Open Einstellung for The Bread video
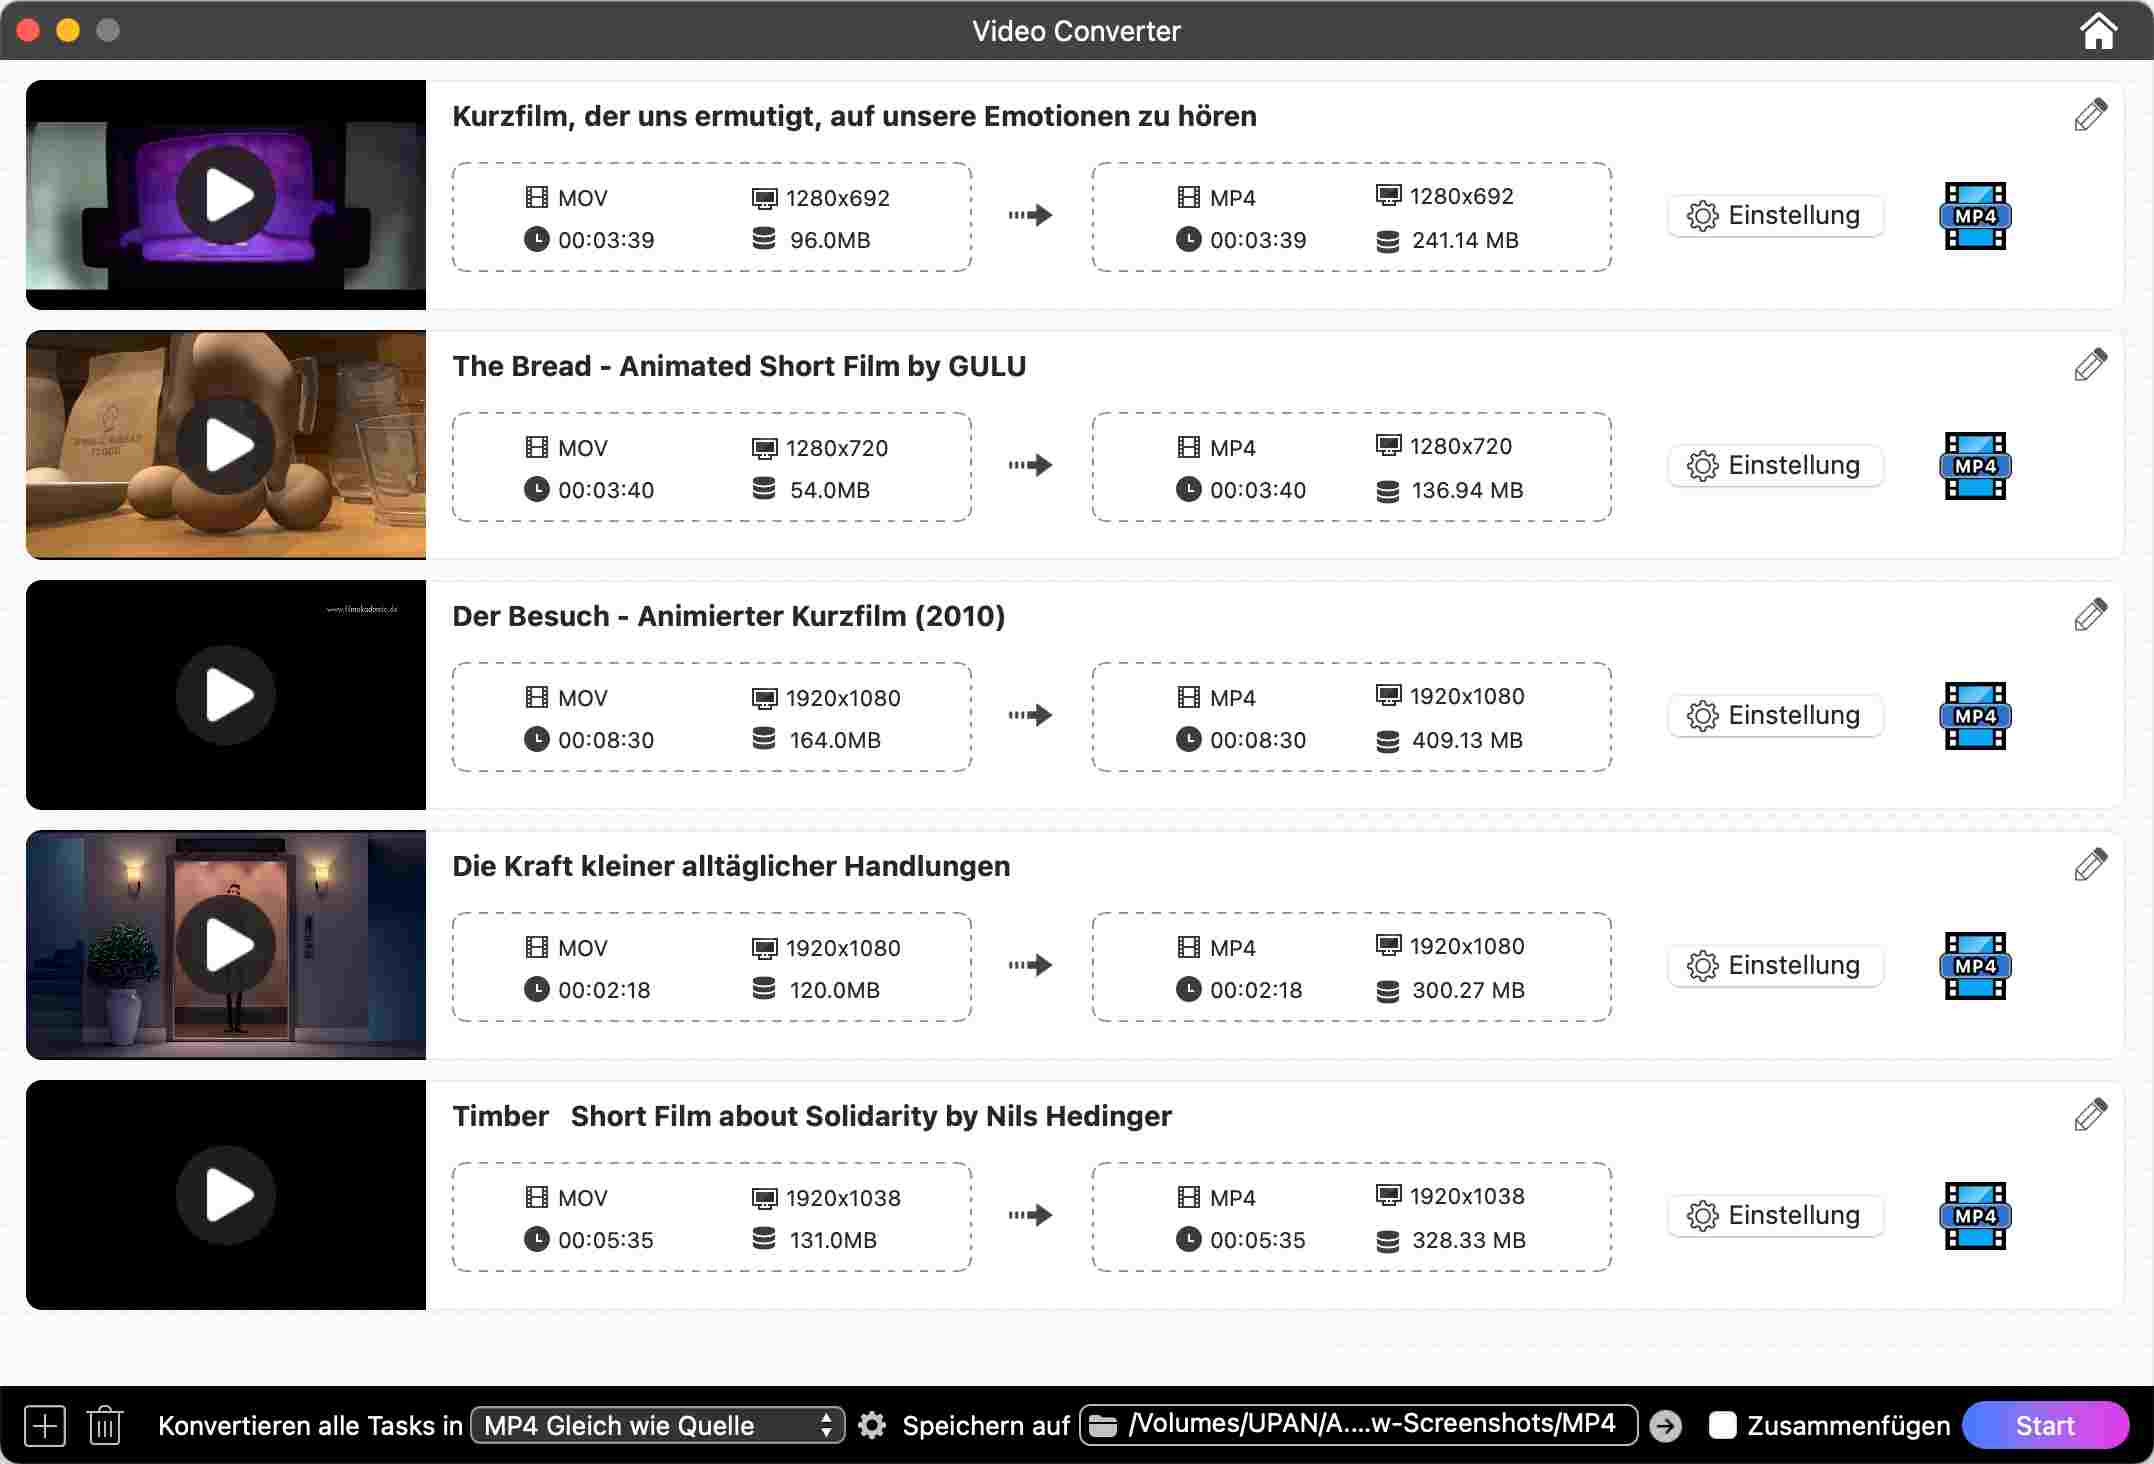 pyautogui.click(x=1775, y=465)
